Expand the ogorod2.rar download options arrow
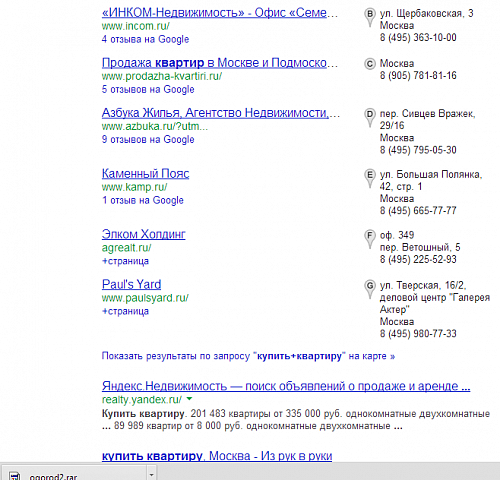500x480 pixels. pyautogui.click(x=152, y=474)
